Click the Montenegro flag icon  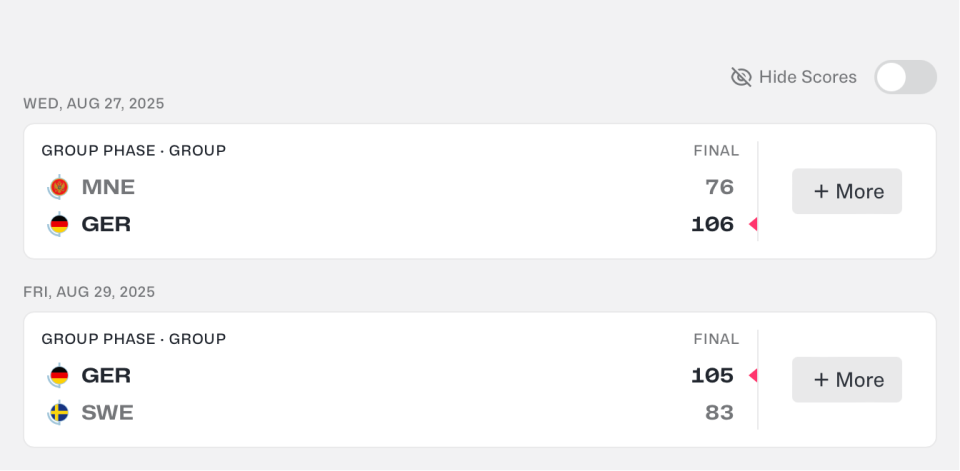pos(59,187)
